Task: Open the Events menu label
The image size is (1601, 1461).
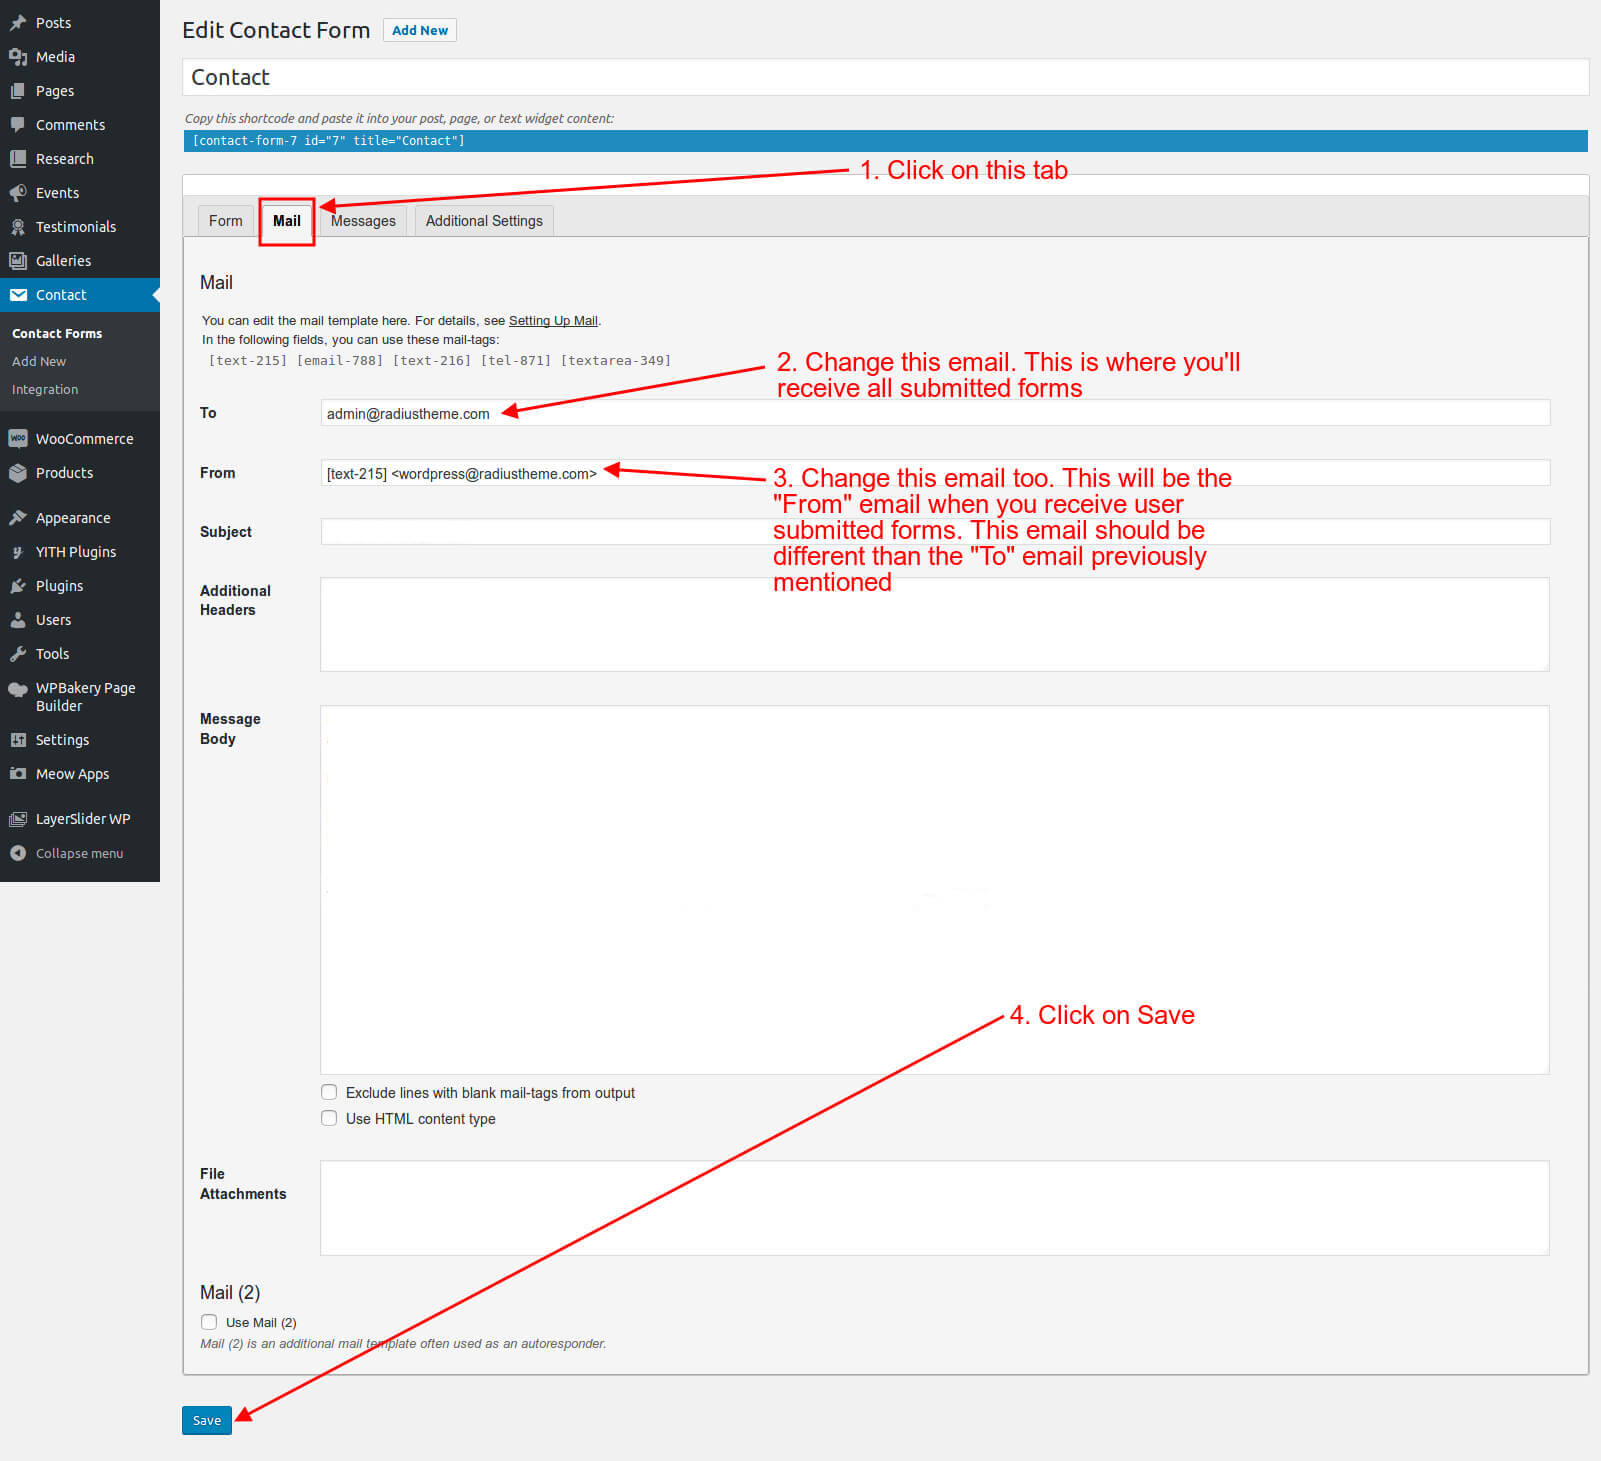Action: (57, 193)
